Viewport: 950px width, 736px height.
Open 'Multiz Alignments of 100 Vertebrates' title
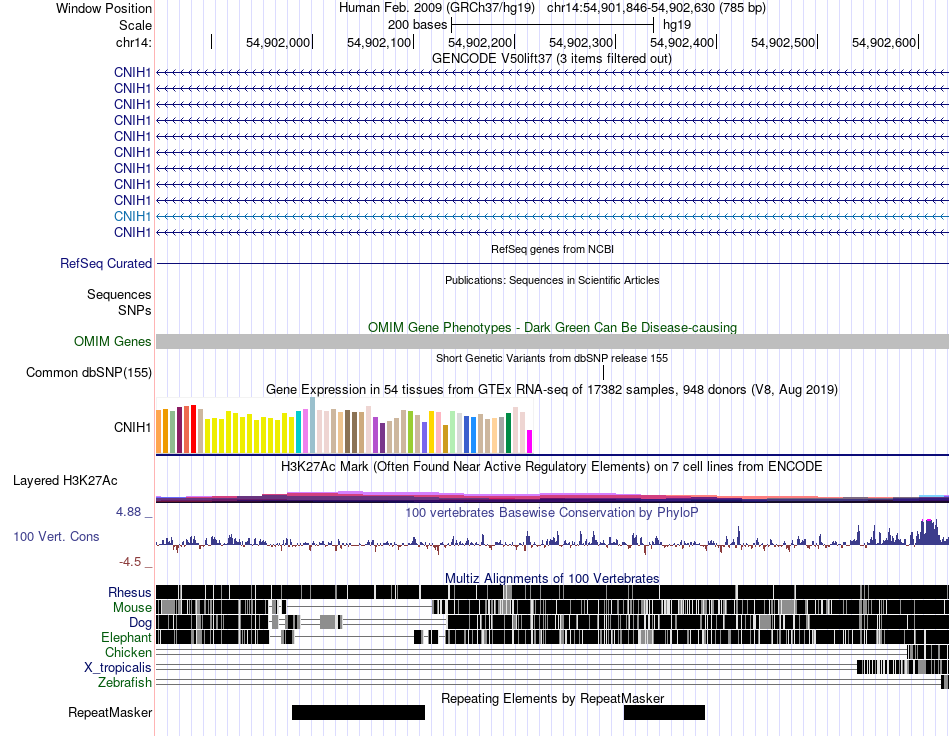coord(552,579)
